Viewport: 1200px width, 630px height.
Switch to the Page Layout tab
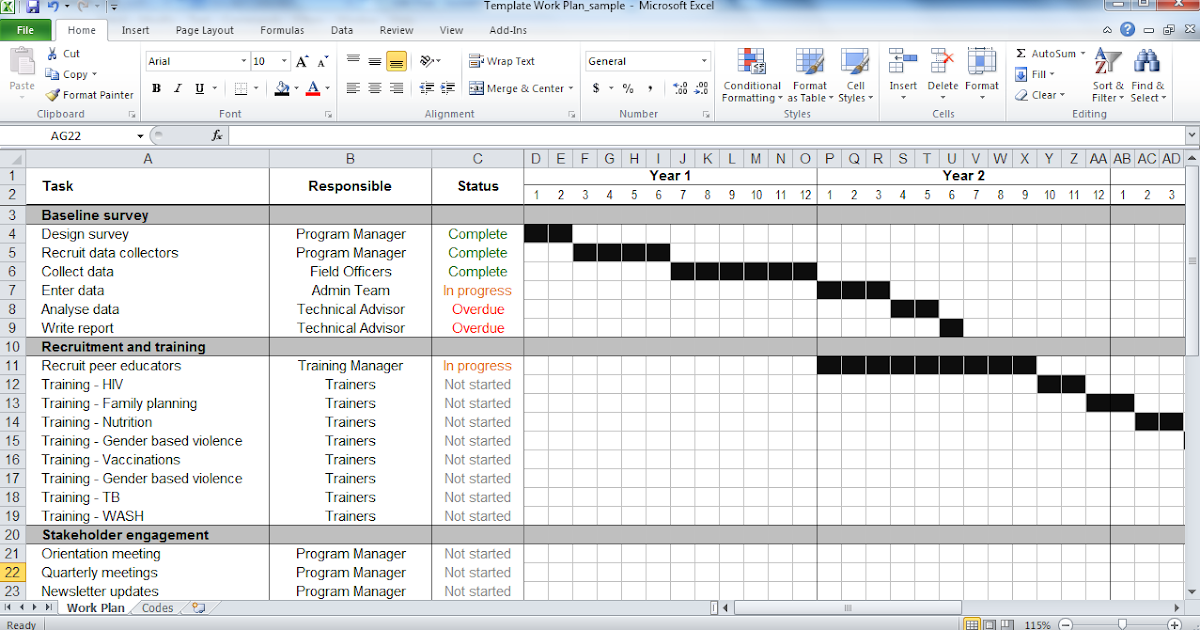pos(204,30)
